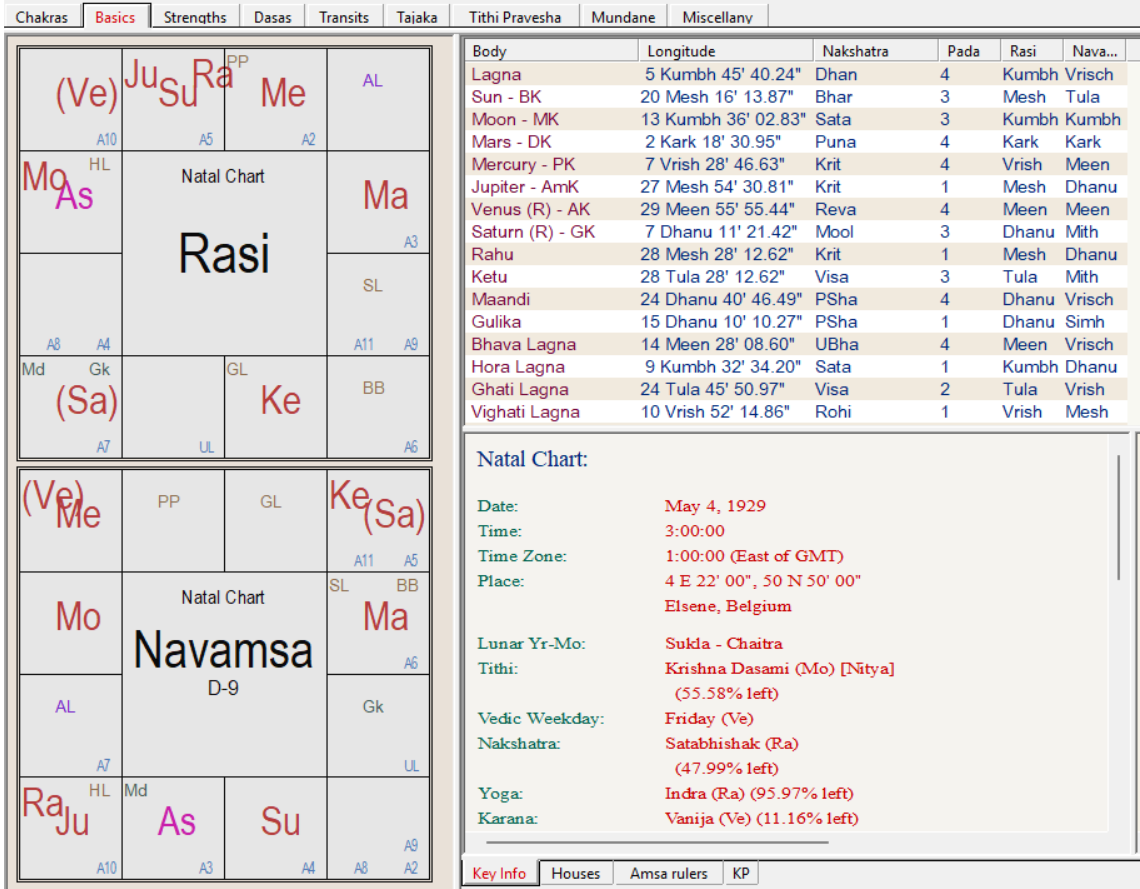The image size is (1140, 889).
Task: Open the Tajaka tab
Action: tap(417, 16)
